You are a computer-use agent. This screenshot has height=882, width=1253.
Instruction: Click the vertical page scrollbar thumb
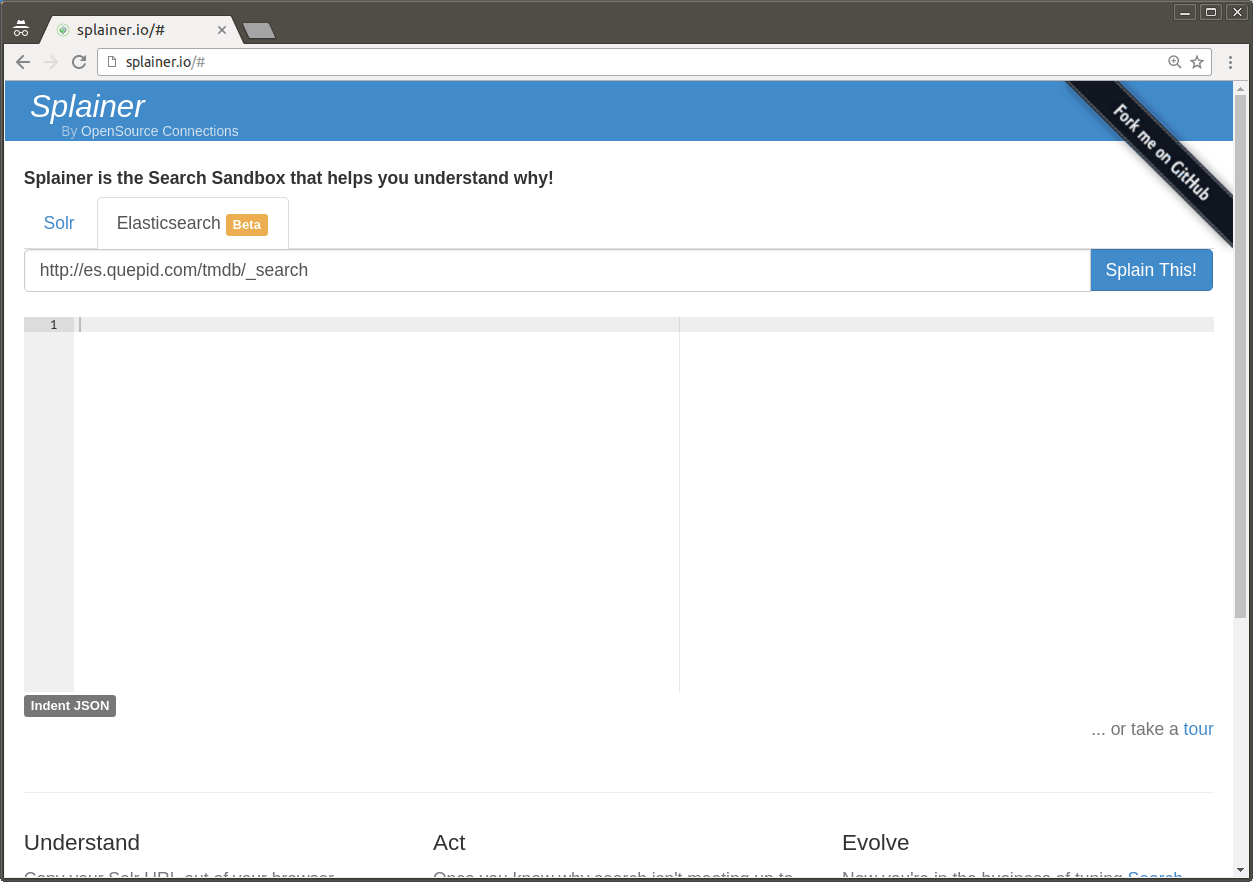pyautogui.click(x=1240, y=356)
